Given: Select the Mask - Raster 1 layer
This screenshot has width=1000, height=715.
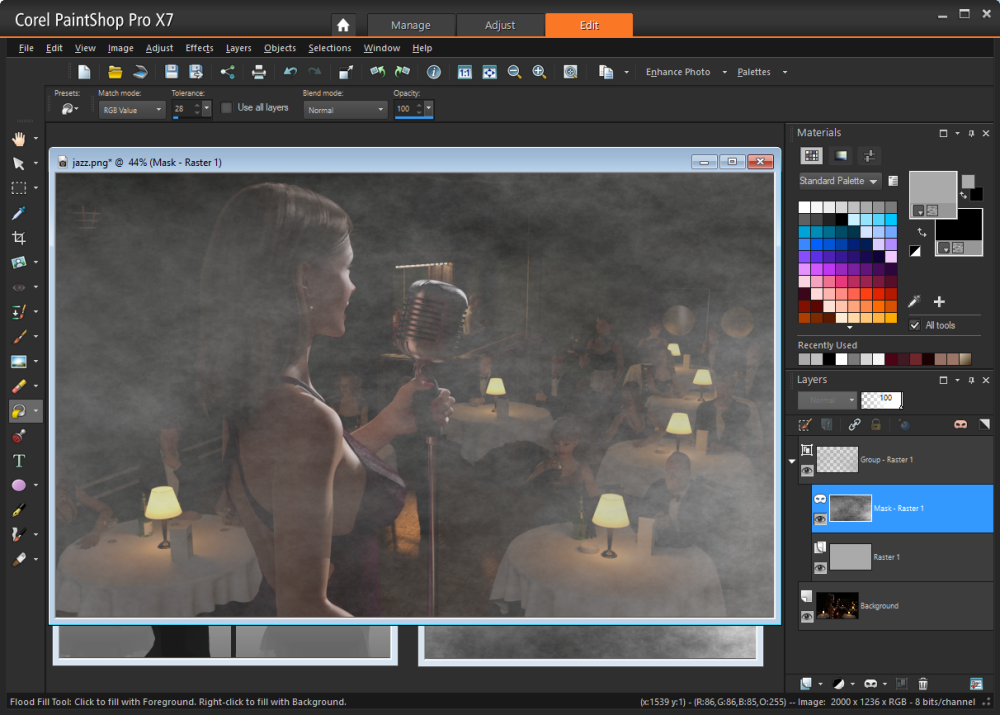Looking at the screenshot, I should [902, 508].
